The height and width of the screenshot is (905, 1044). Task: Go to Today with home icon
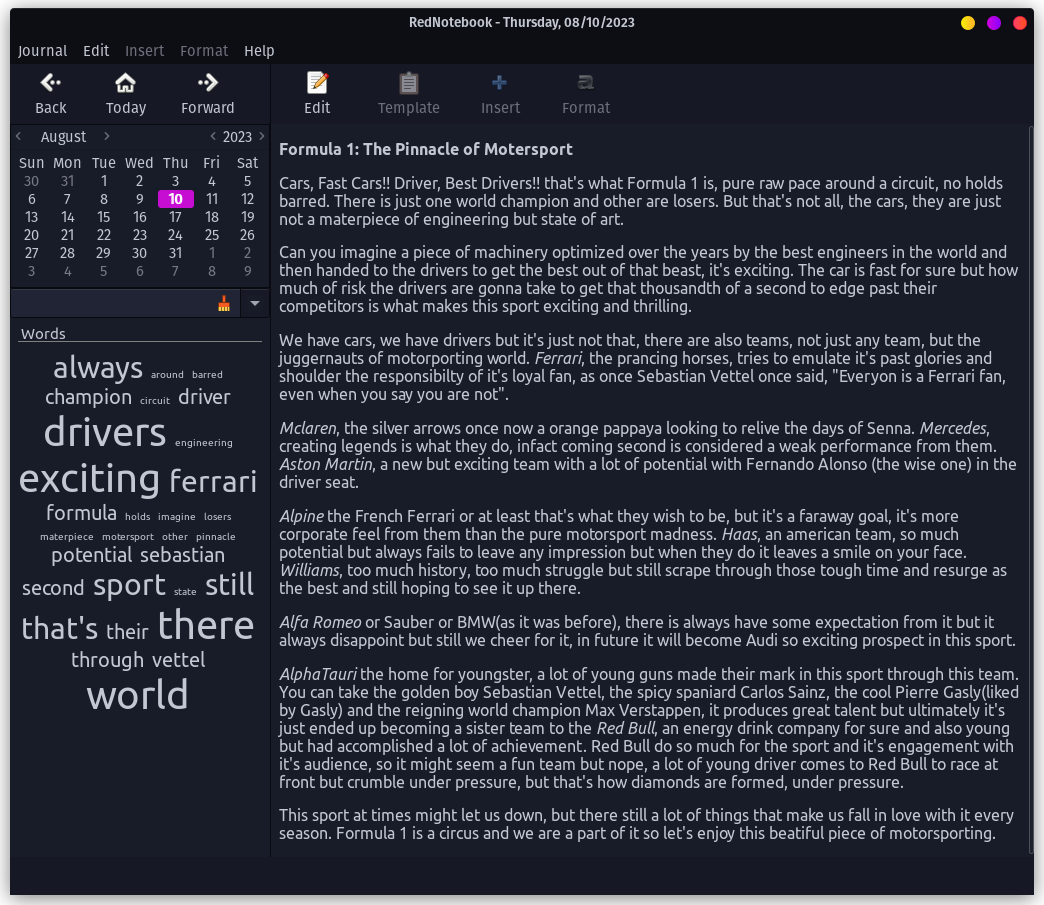click(125, 83)
